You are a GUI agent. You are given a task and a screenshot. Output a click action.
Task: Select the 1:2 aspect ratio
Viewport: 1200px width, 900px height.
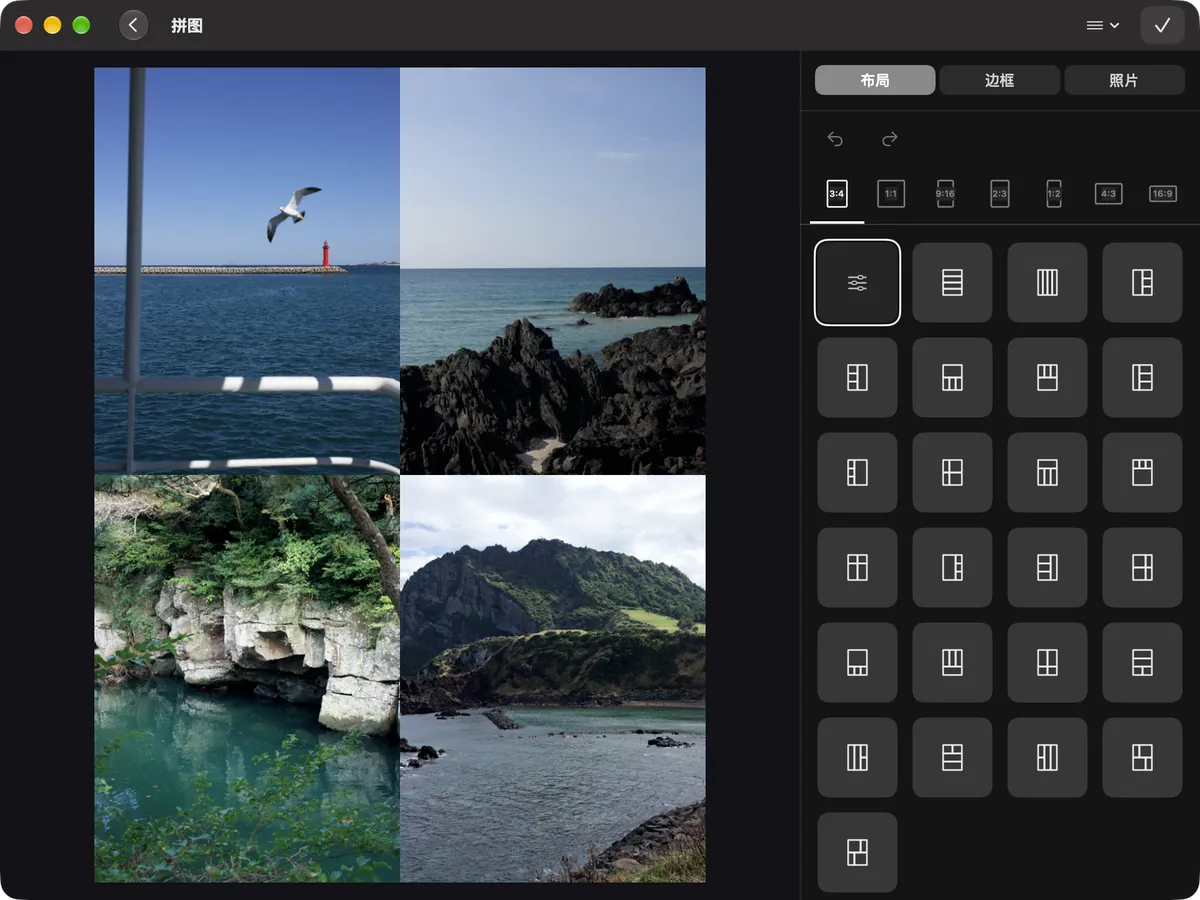point(1054,194)
